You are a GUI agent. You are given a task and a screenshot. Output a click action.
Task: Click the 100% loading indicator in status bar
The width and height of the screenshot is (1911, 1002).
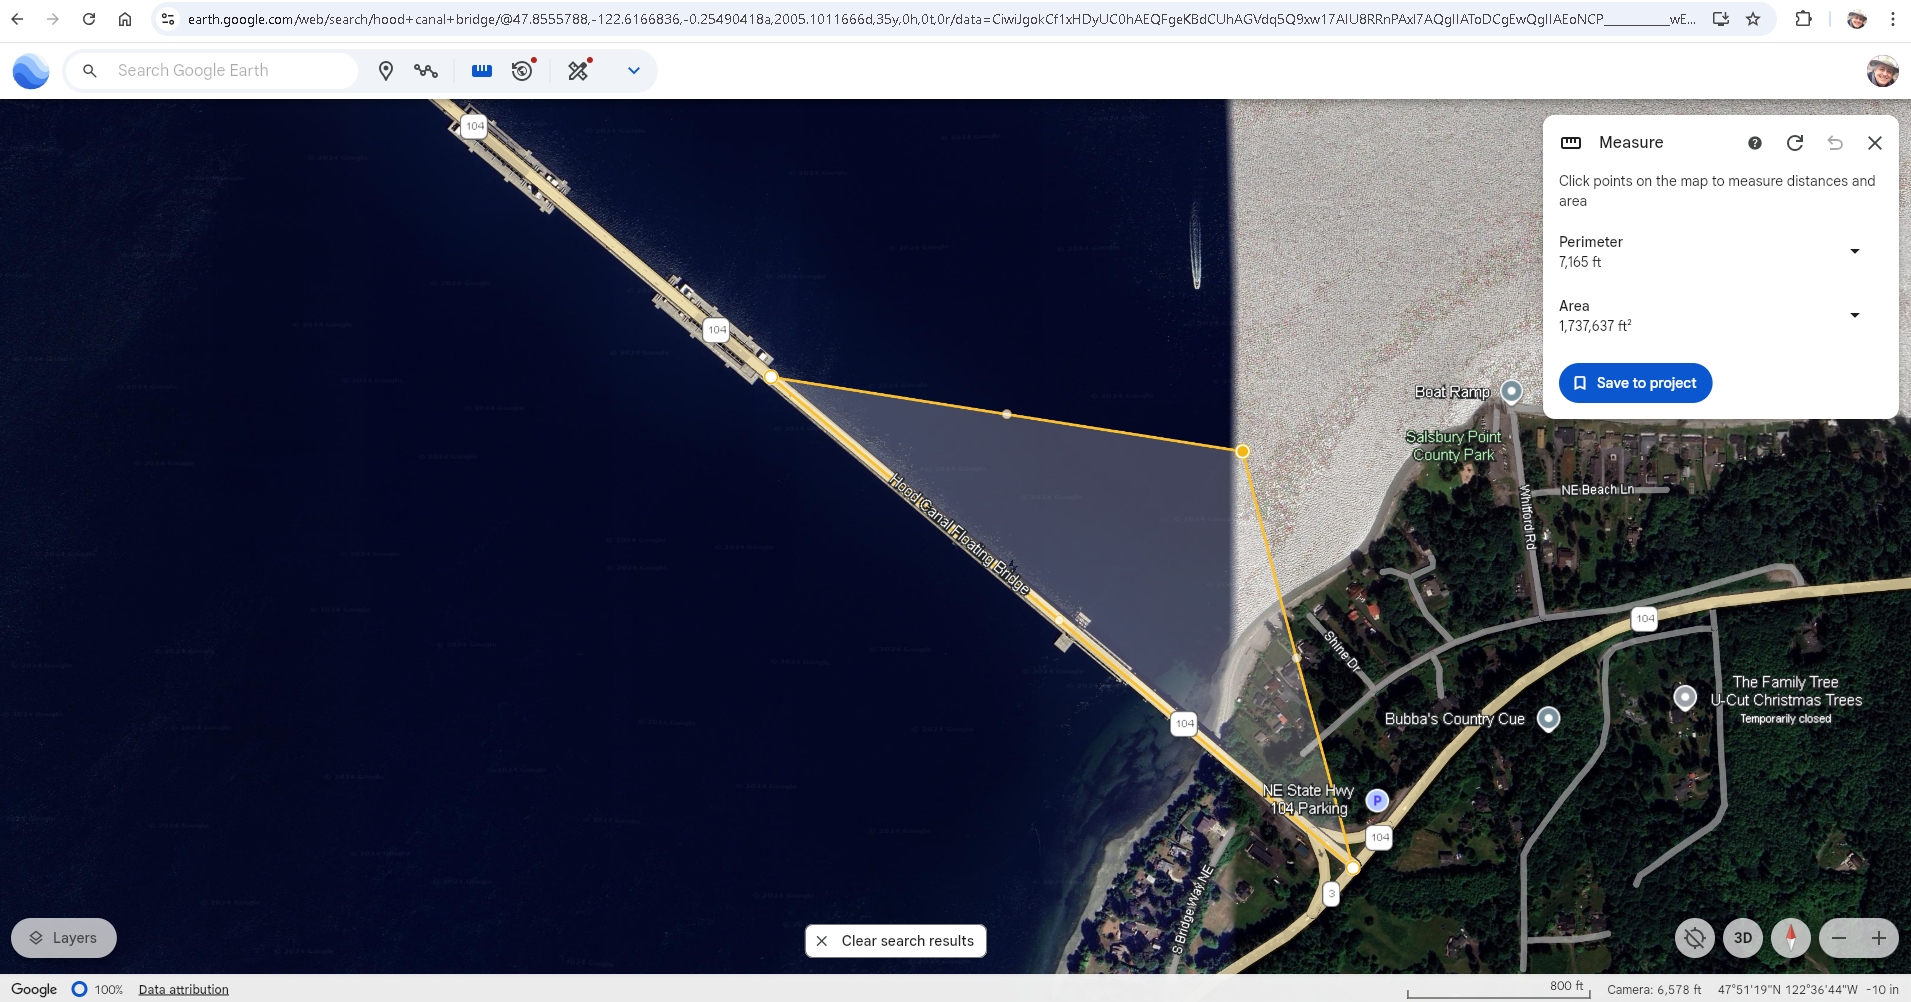[x=98, y=989]
